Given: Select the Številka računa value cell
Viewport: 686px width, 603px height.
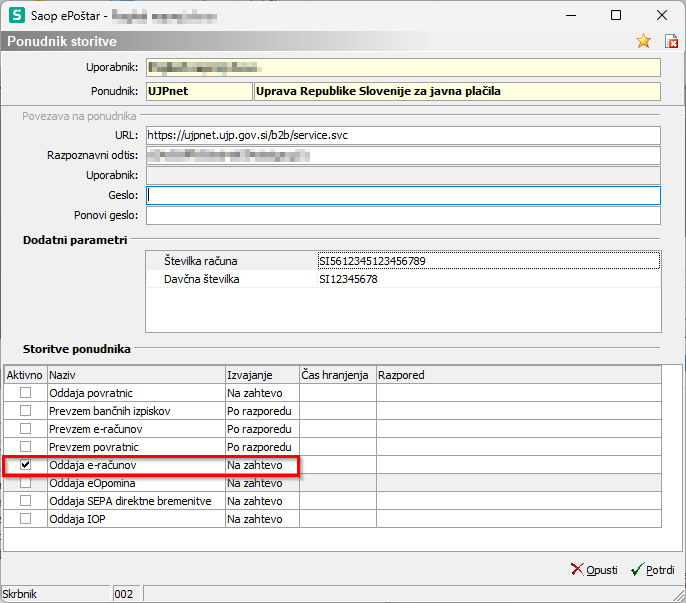Looking at the screenshot, I should [488, 261].
